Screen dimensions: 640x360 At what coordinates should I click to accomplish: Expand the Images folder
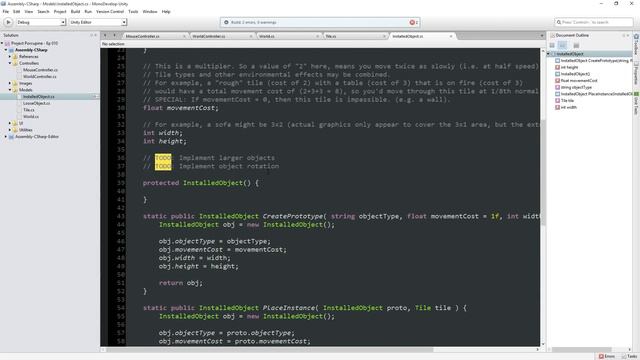pos(10,83)
